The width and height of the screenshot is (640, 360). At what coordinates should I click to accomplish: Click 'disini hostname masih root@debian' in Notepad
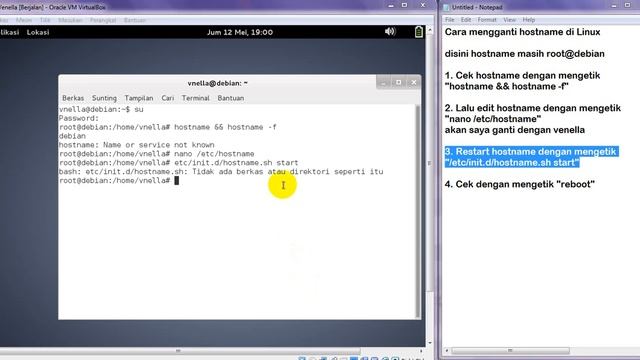pyautogui.click(x=524, y=54)
